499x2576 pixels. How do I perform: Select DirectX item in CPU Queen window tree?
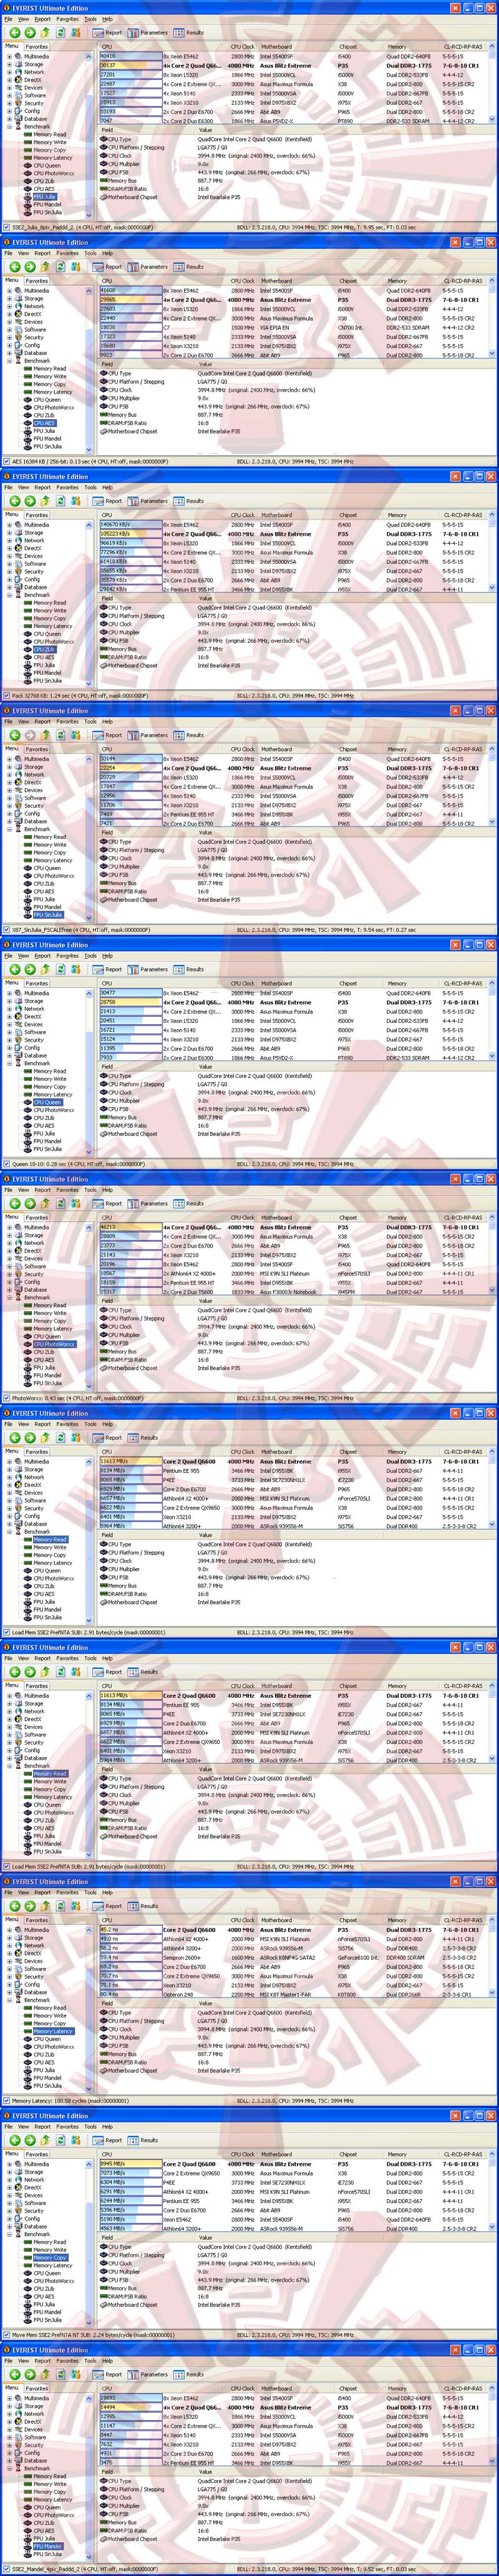point(33,1017)
